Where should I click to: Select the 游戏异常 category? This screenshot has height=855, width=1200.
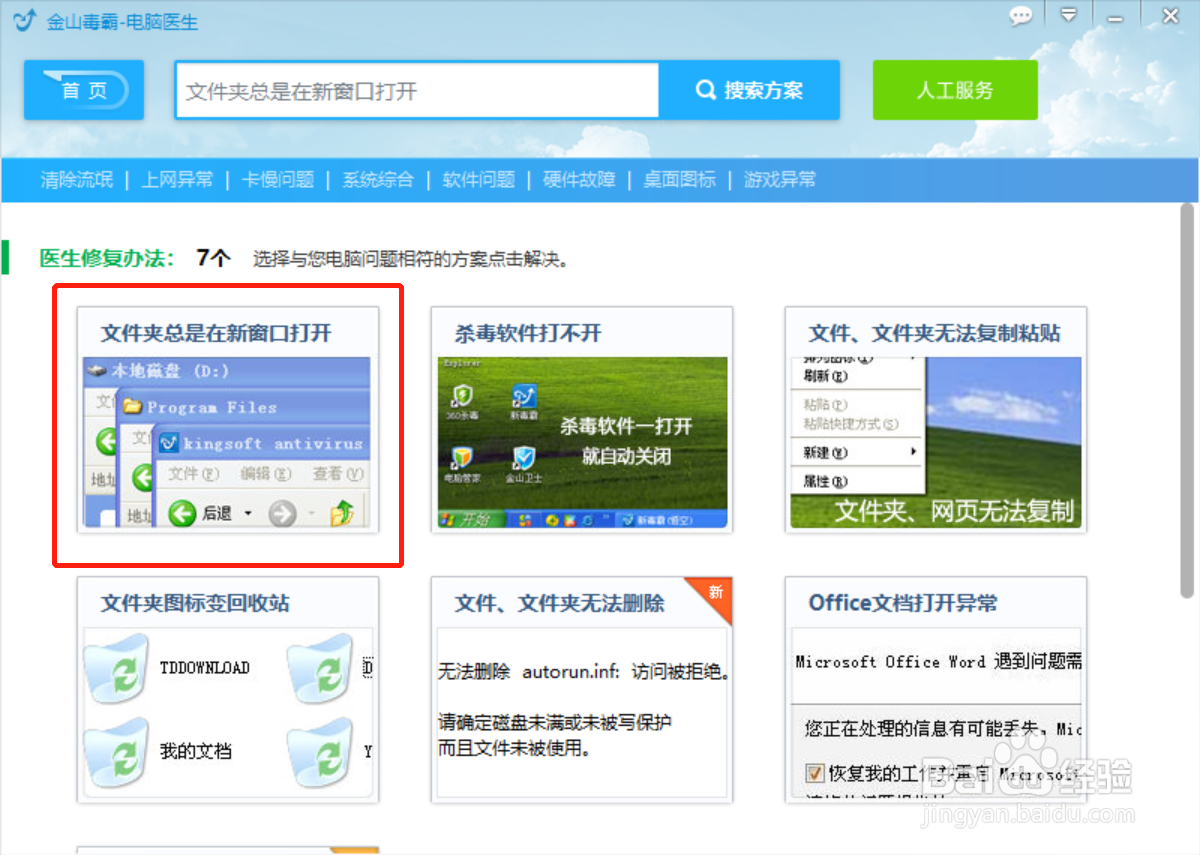[x=780, y=180]
